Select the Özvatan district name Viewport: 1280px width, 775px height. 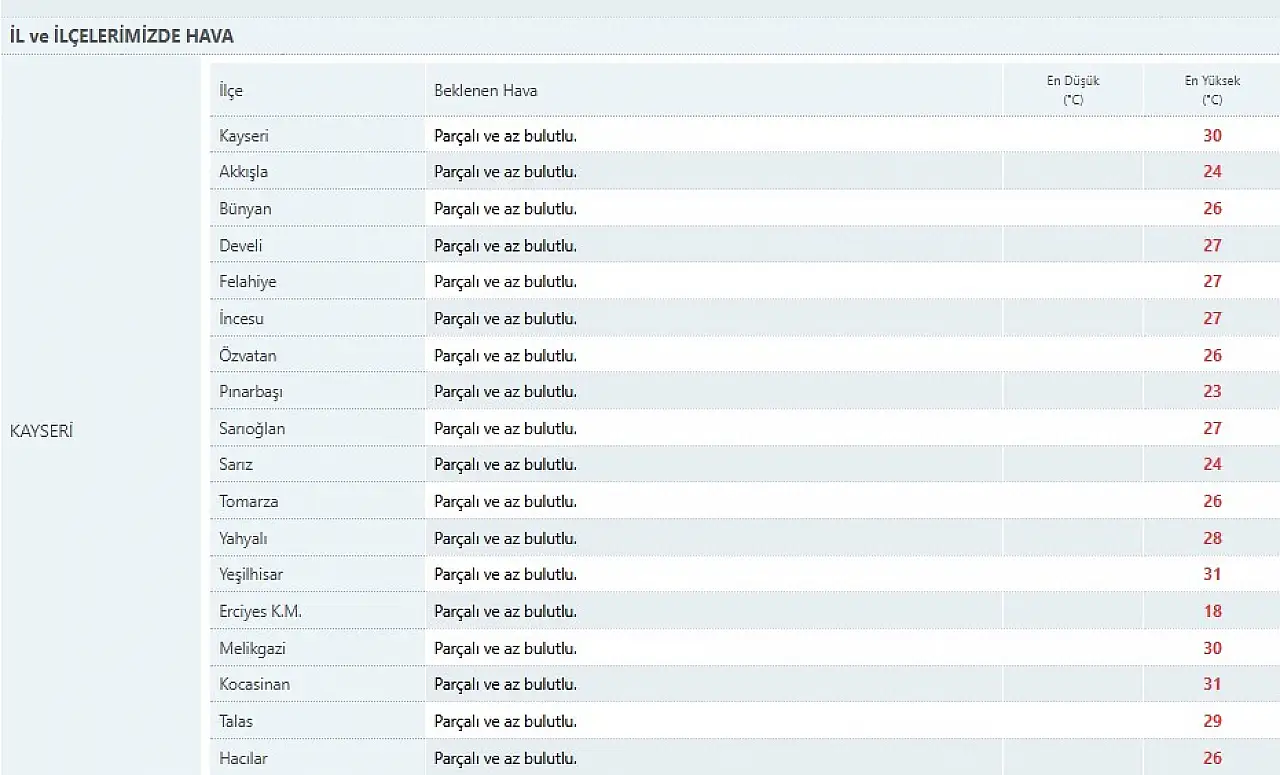coord(248,355)
